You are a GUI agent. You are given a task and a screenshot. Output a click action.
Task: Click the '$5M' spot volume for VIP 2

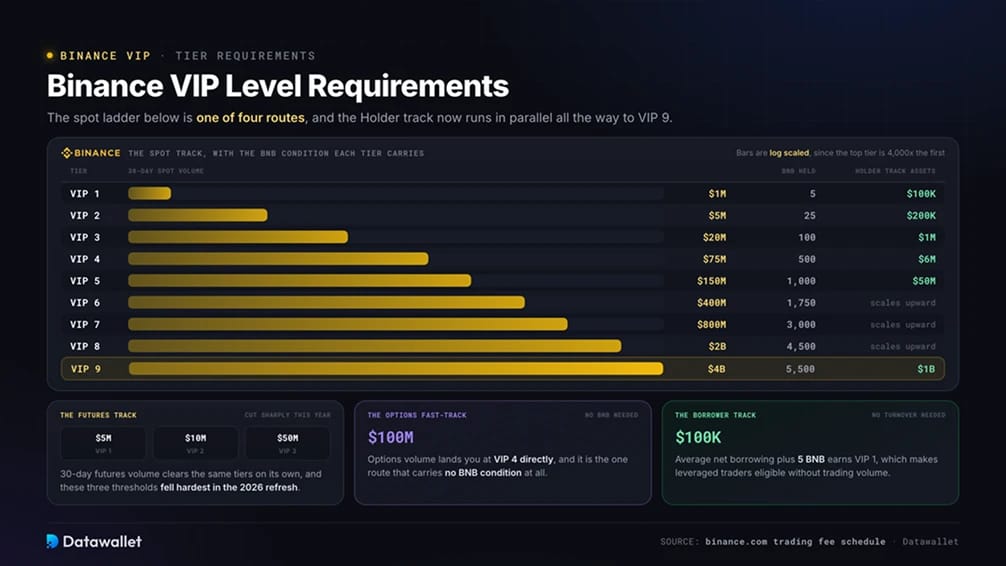717,216
